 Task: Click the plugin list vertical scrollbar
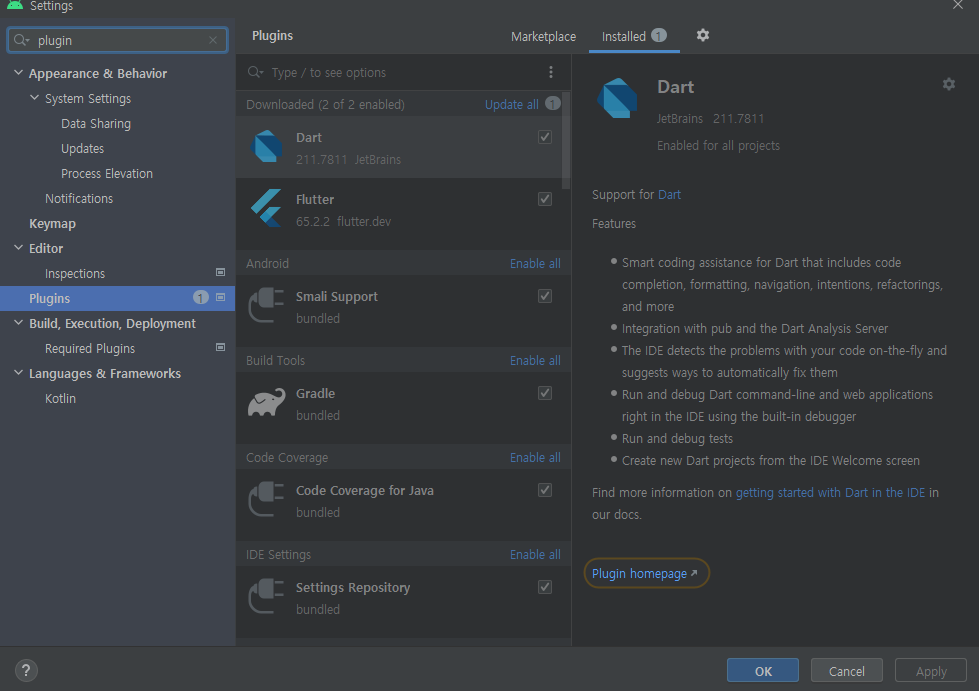click(566, 140)
